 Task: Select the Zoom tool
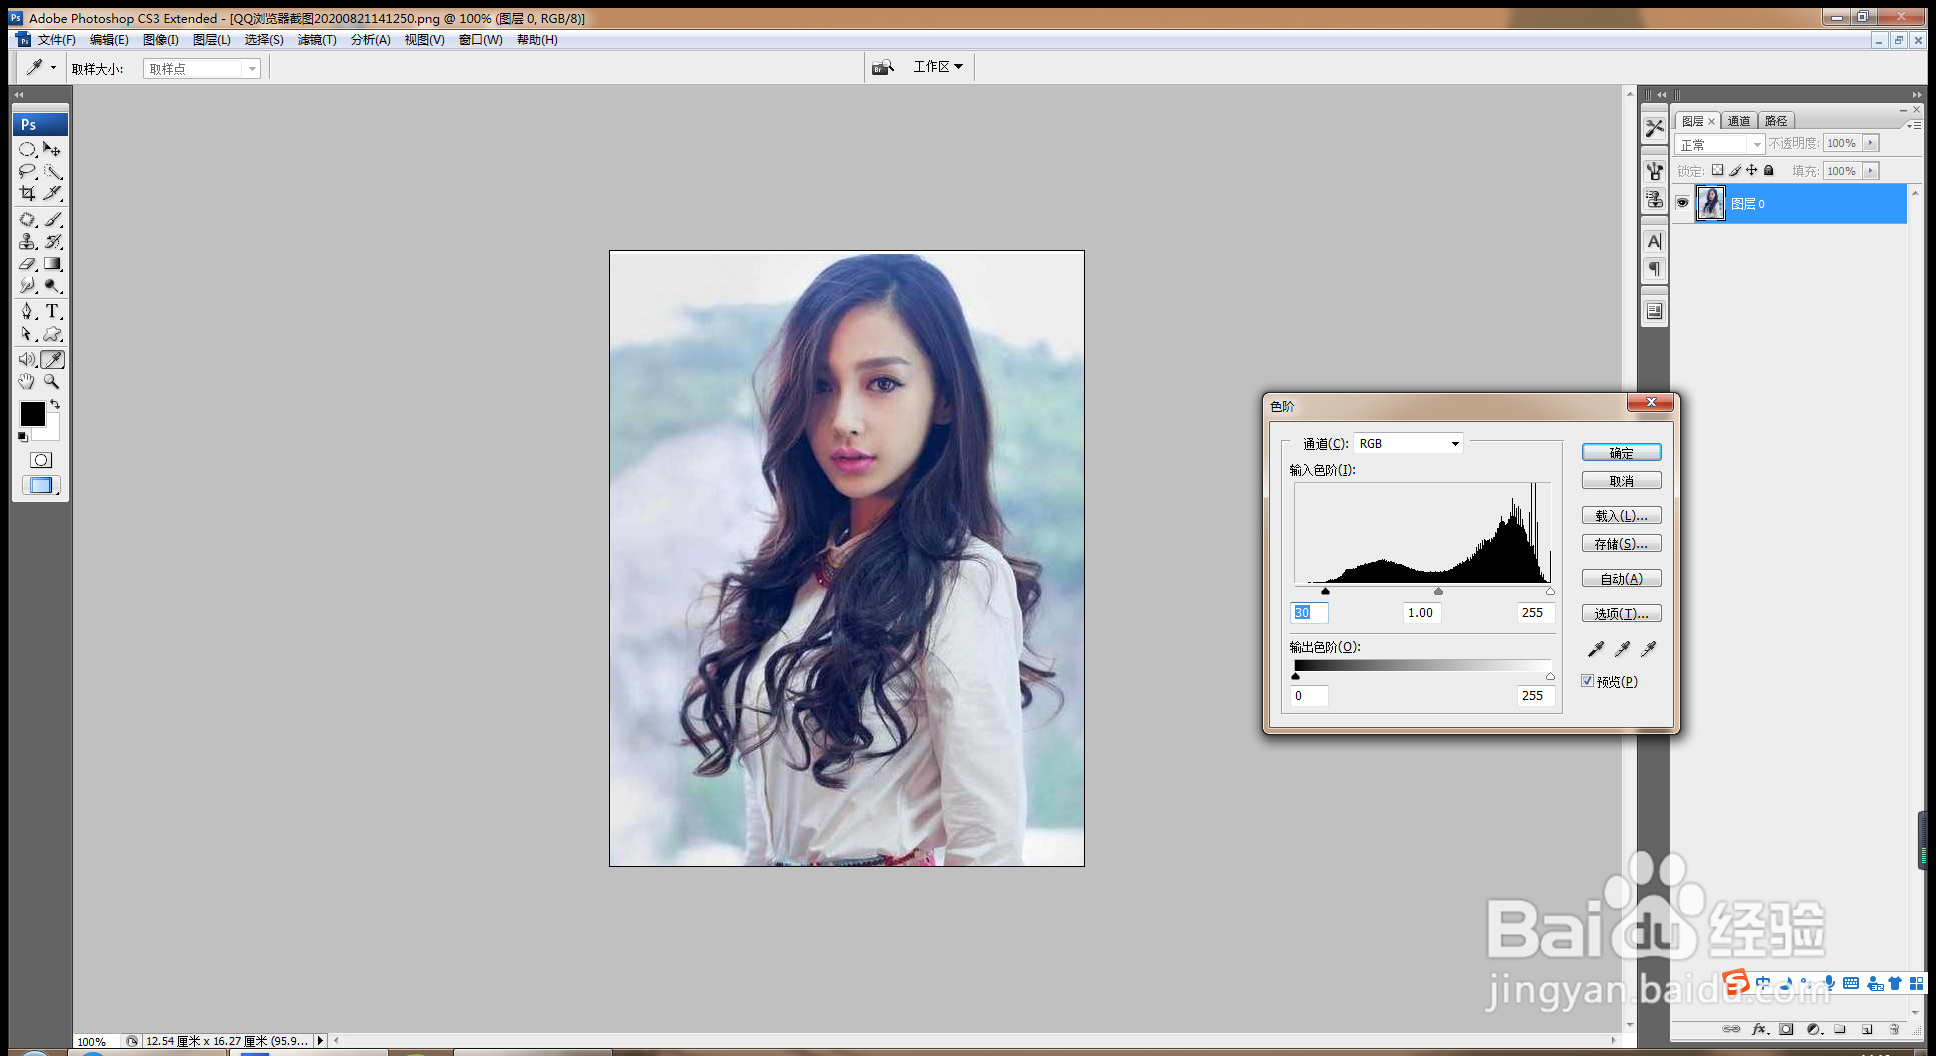pyautogui.click(x=53, y=382)
